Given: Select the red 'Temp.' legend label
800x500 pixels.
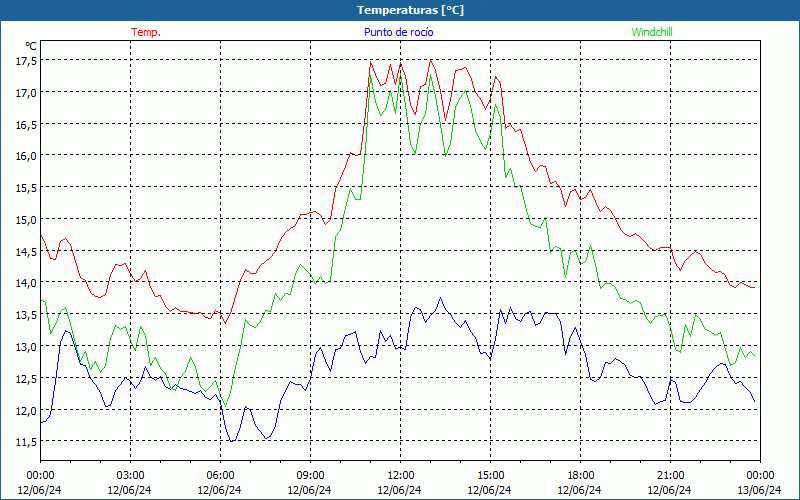Looking at the screenshot, I should click(146, 32).
